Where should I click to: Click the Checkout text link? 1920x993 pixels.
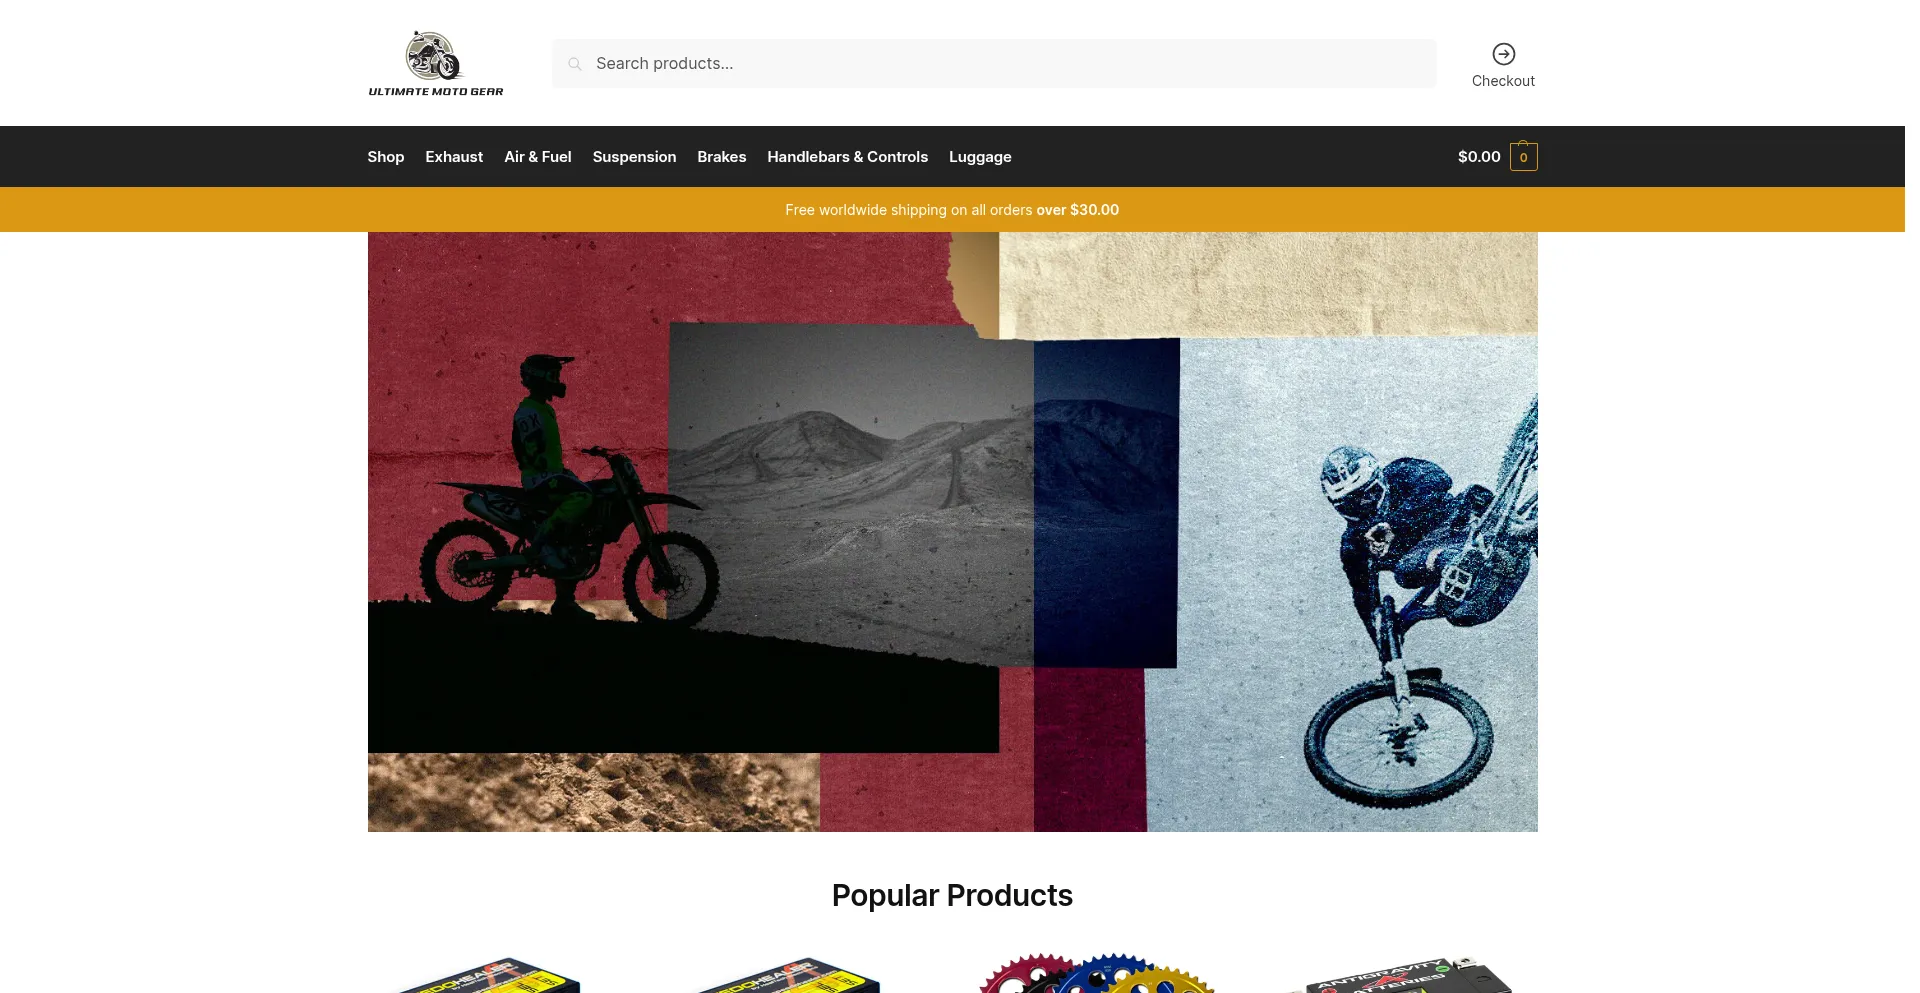pos(1503,81)
